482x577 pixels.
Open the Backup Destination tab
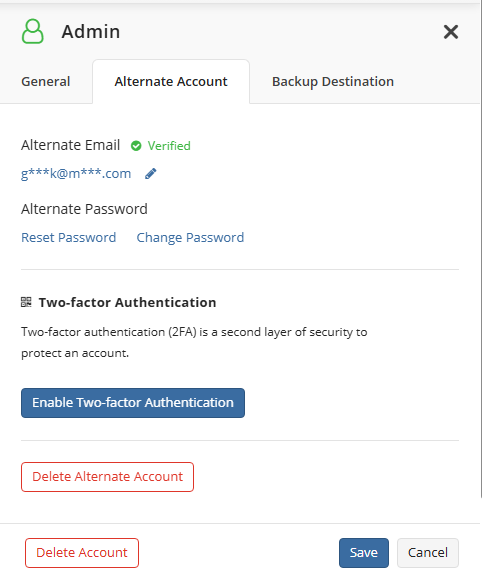(x=333, y=81)
